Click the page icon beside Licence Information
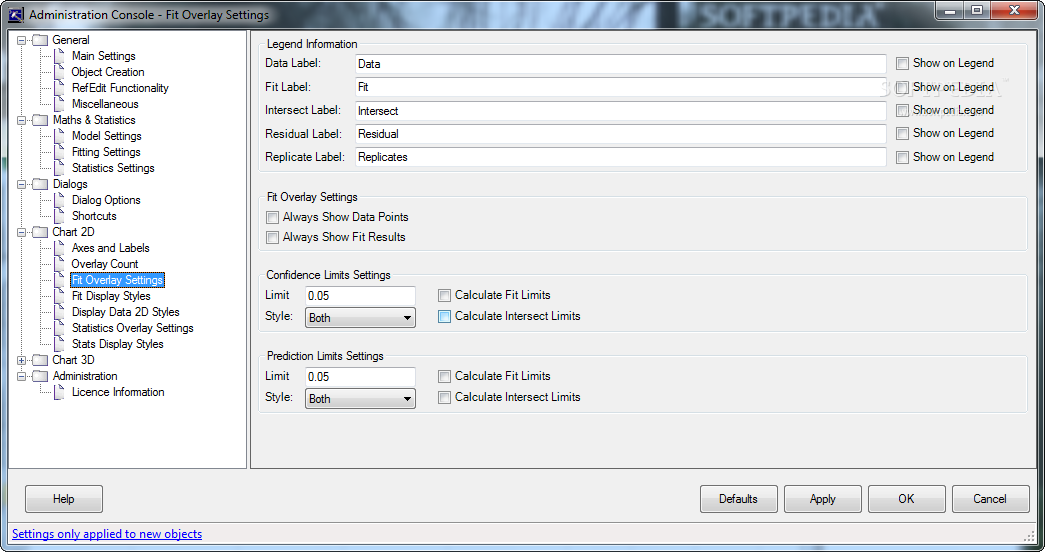Viewport: 1045px width, 552px height. [x=59, y=392]
